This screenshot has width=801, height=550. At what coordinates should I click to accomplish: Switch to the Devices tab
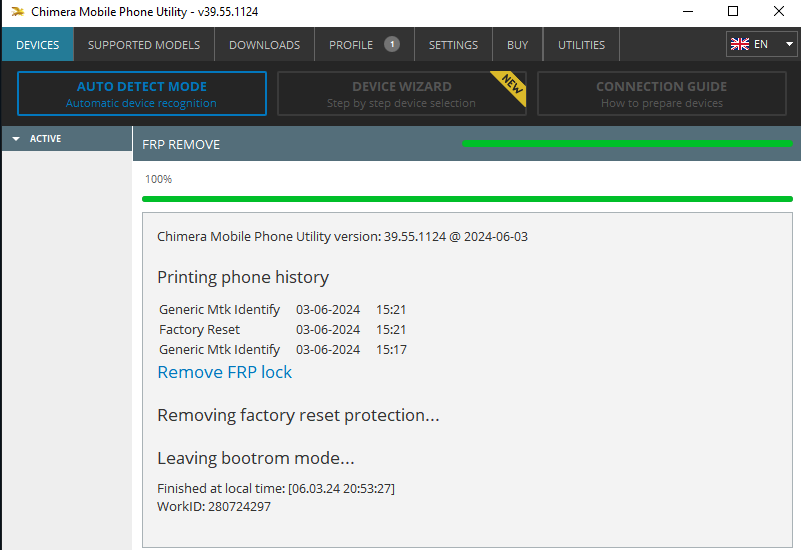coord(37,45)
